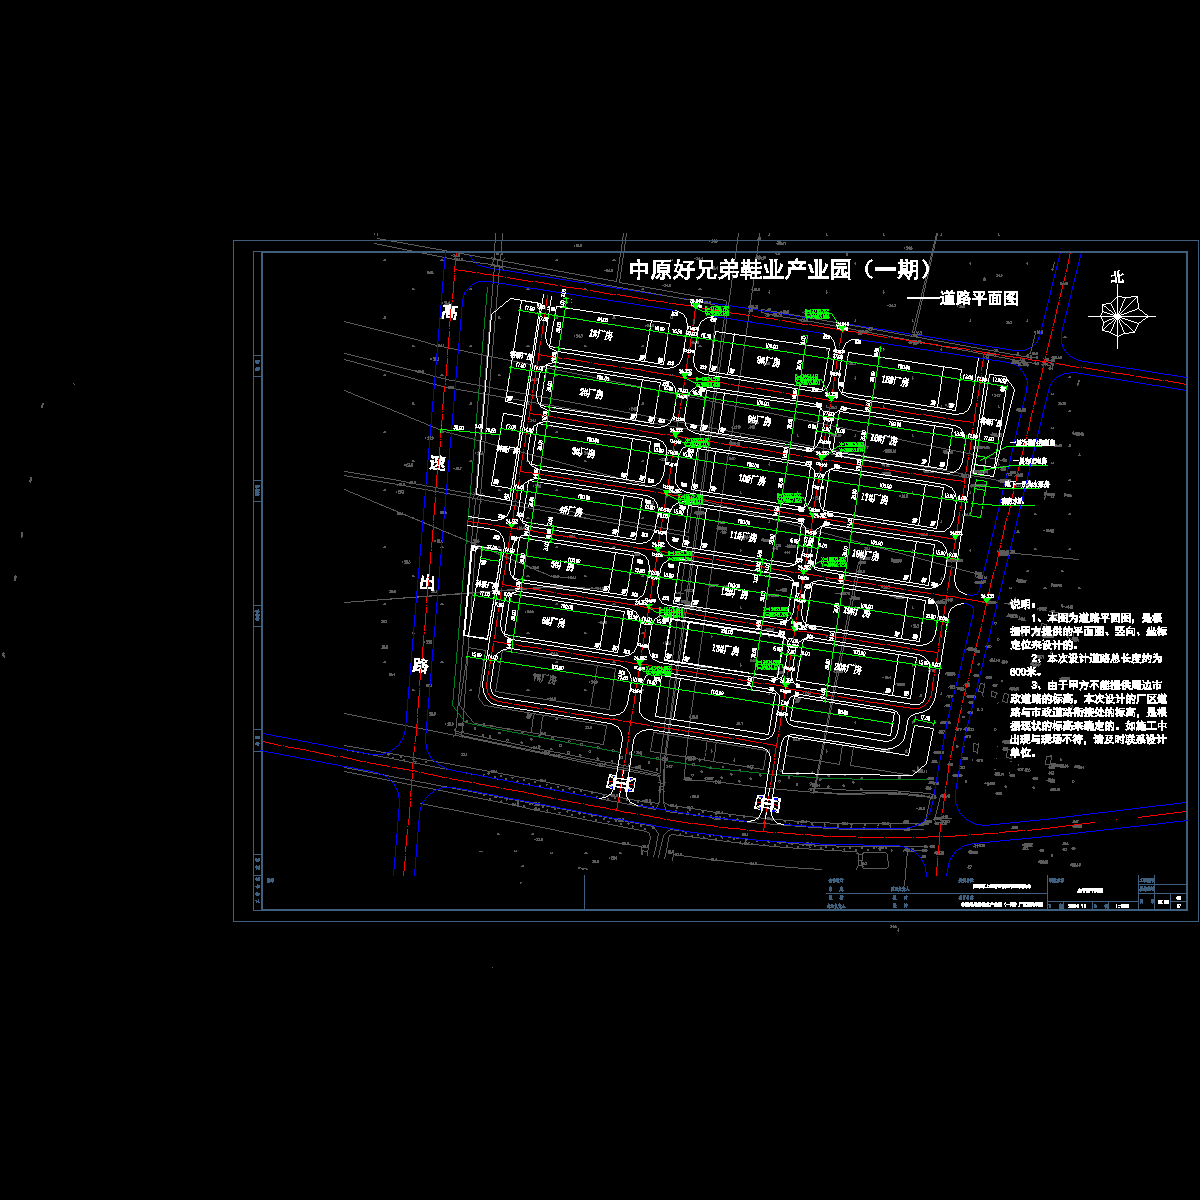
Task: Select the road character 速
Action: tap(438, 464)
